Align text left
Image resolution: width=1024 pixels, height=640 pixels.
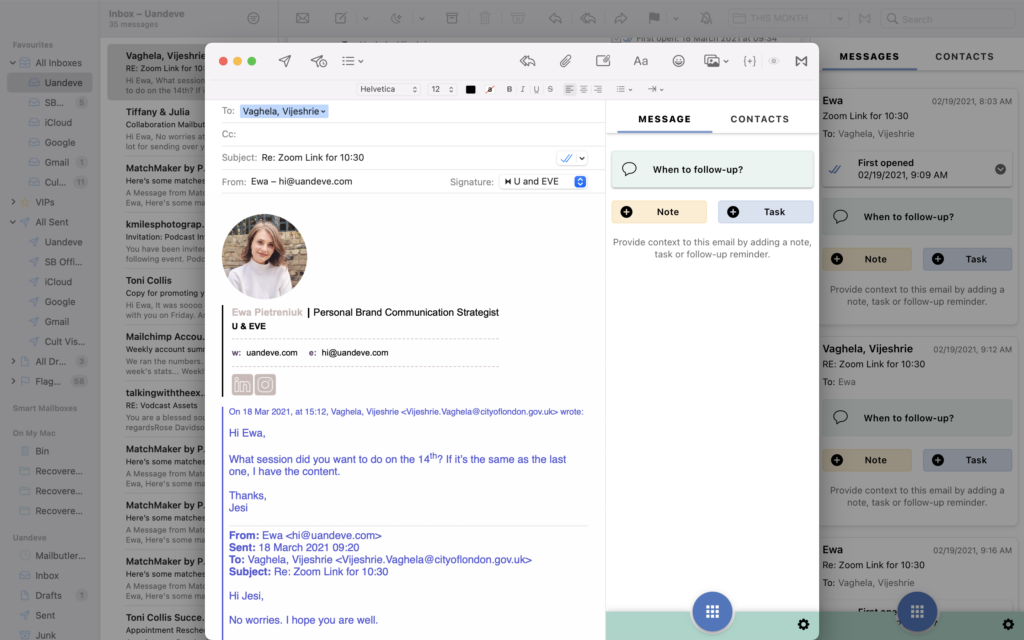569,89
